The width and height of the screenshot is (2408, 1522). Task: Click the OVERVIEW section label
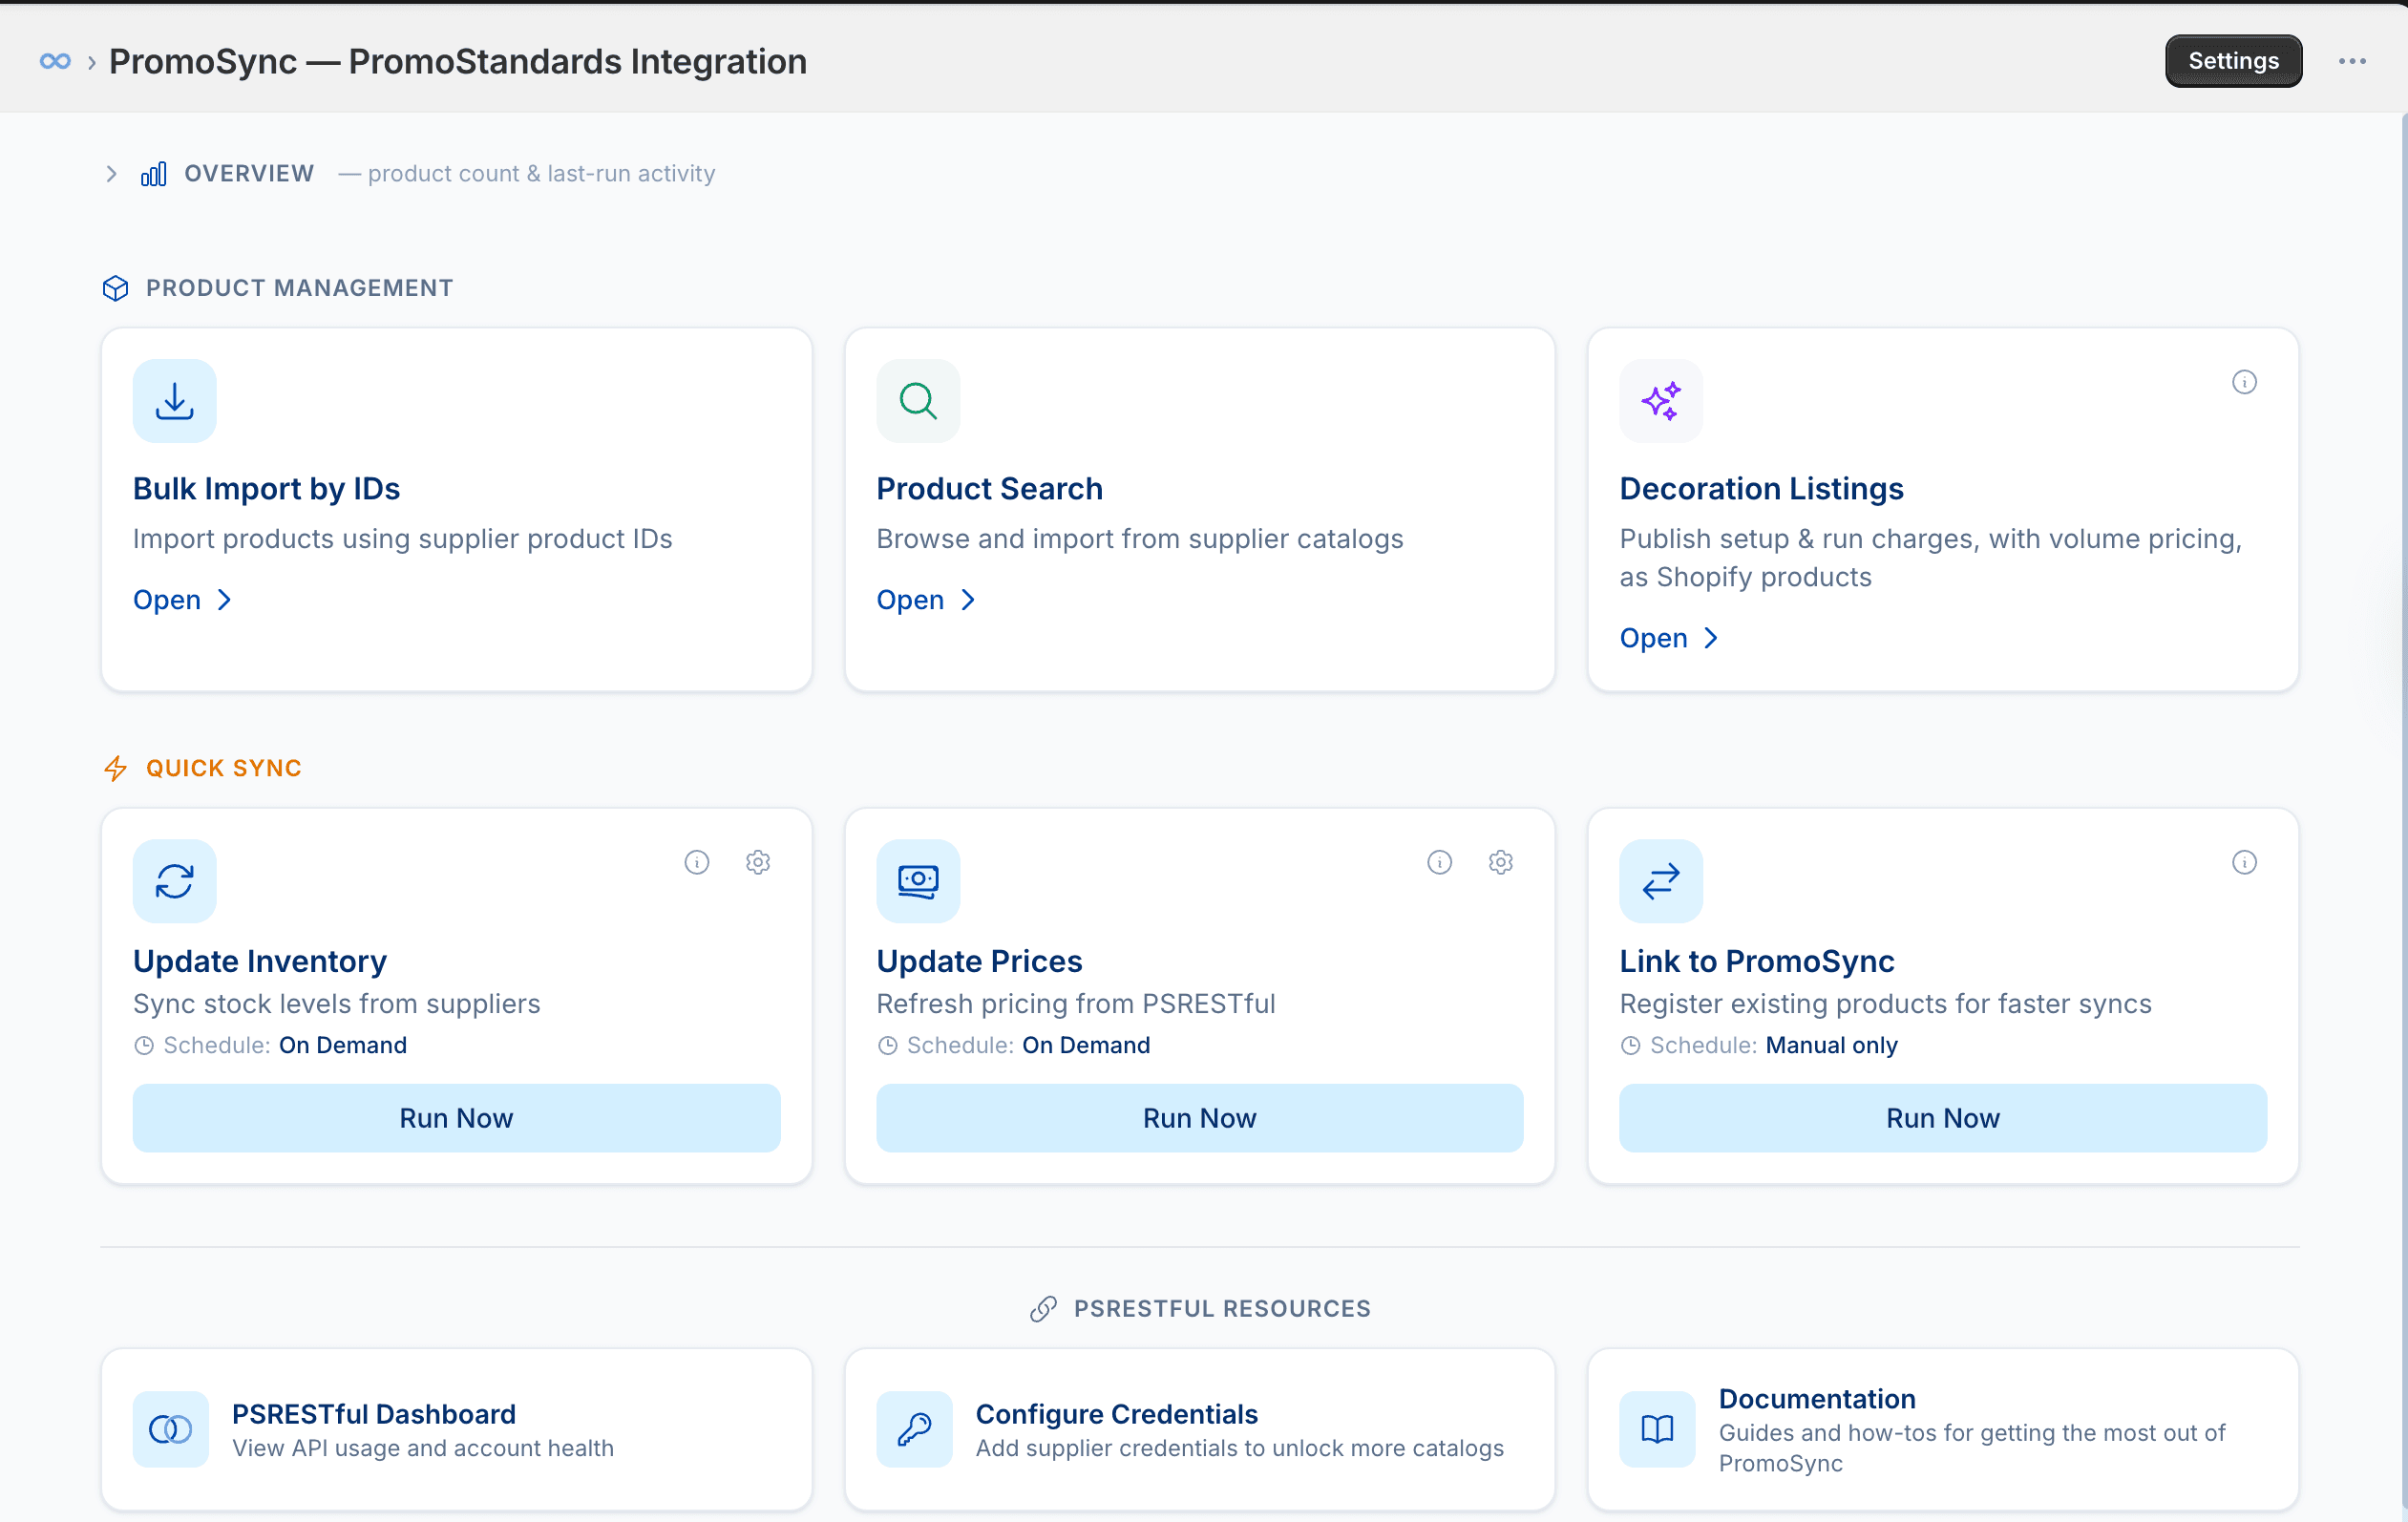coord(249,174)
